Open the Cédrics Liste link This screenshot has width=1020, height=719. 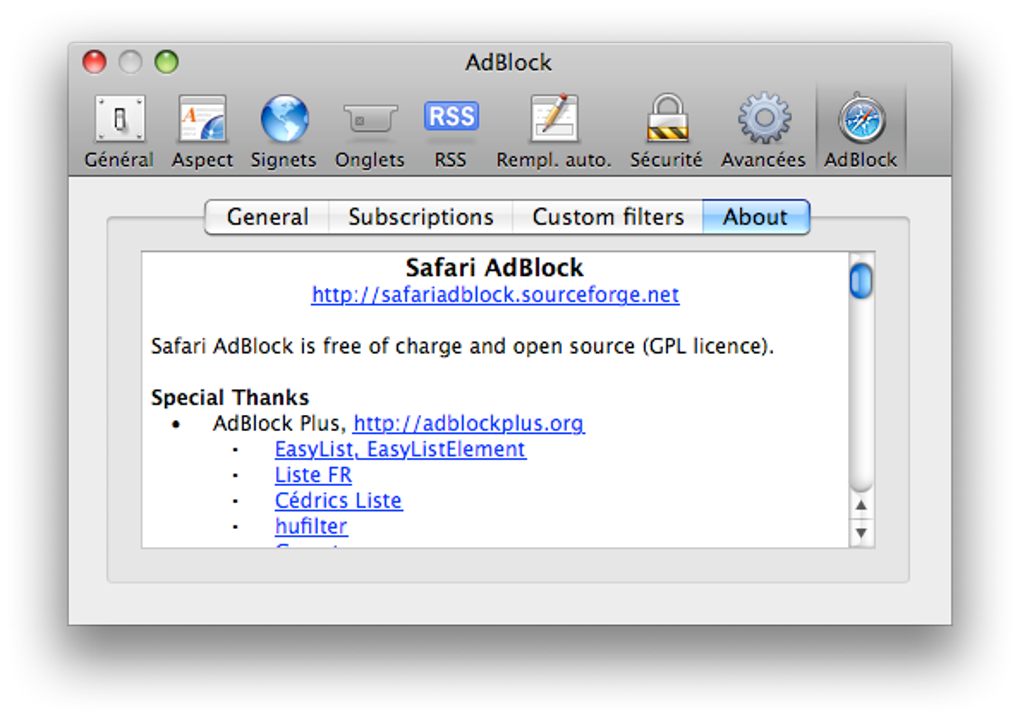tap(338, 501)
